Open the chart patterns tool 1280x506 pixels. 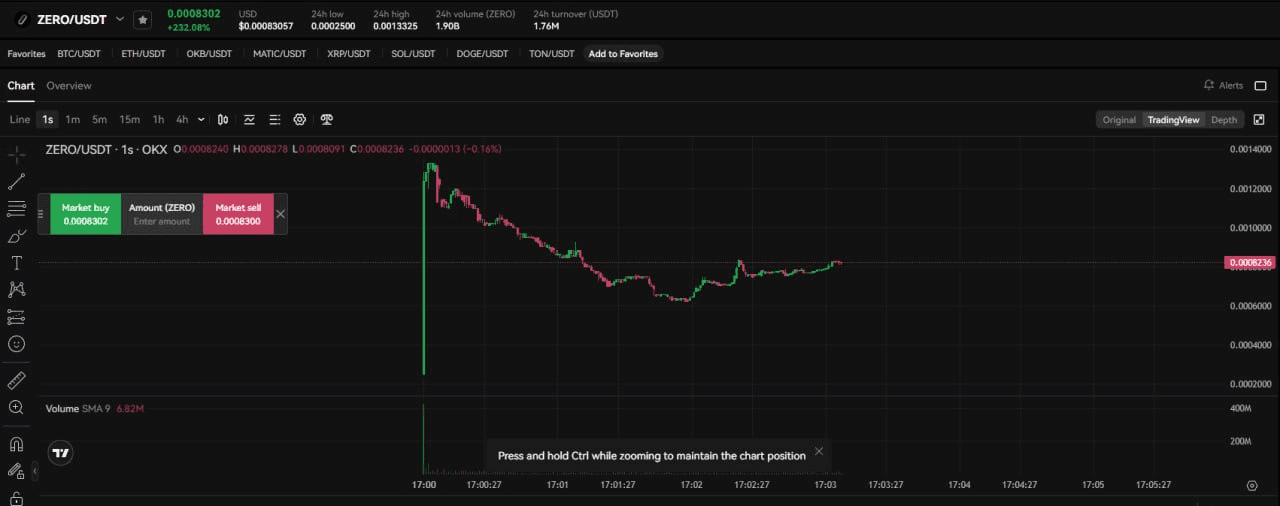[x=16, y=289]
